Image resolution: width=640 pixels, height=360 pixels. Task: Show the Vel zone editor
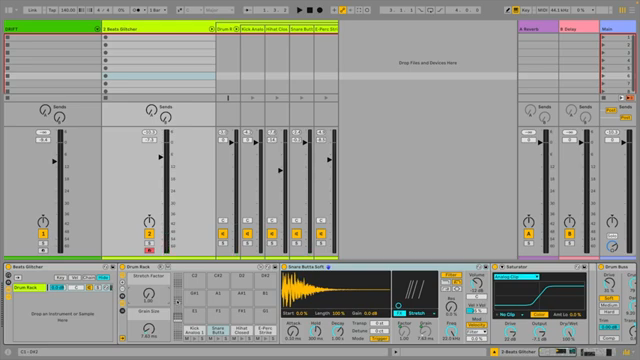tap(74, 278)
